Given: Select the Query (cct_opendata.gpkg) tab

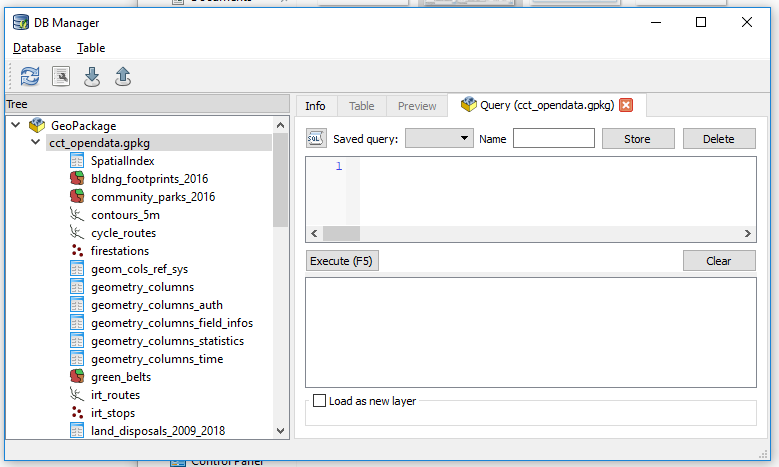Looking at the screenshot, I should point(546,105).
